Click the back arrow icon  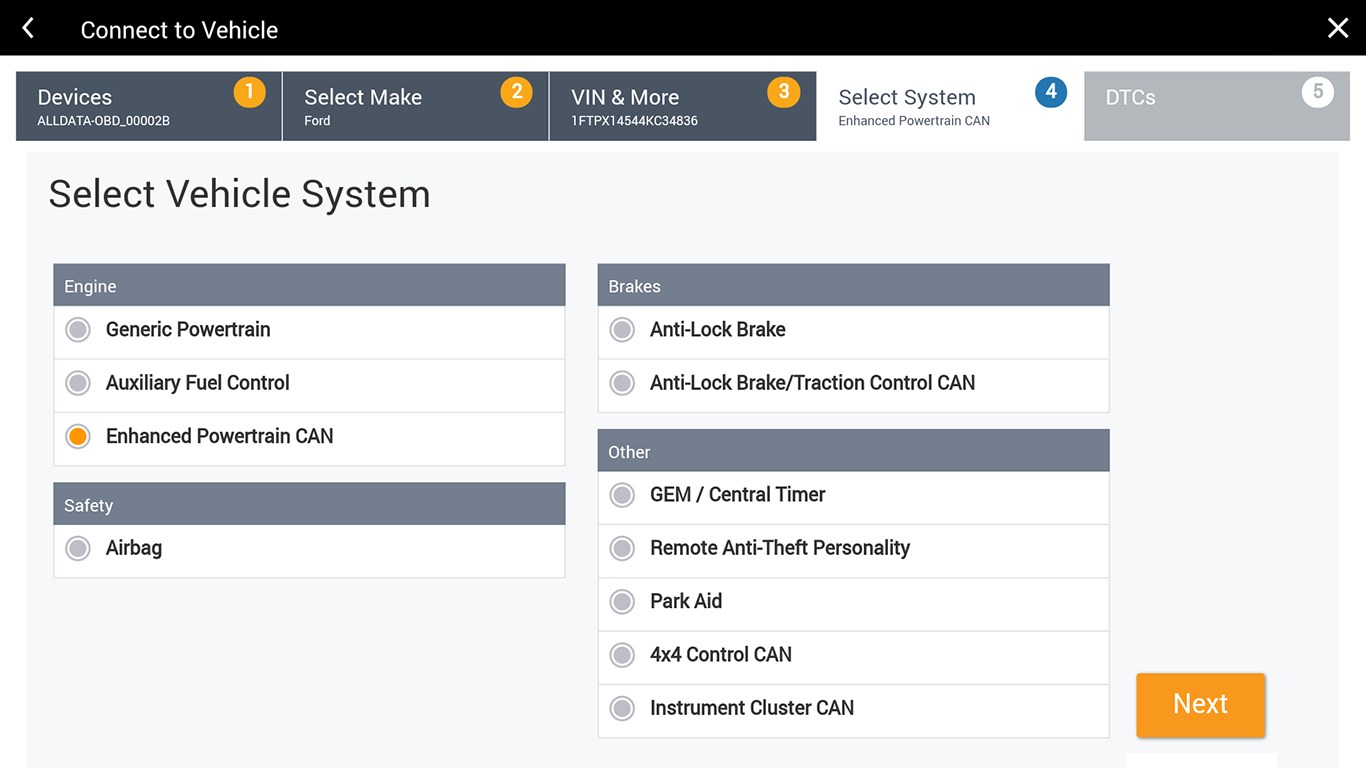(28, 28)
